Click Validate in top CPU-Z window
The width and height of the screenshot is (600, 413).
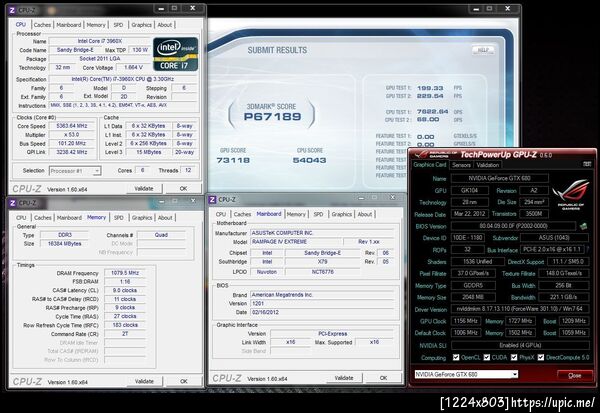click(144, 188)
